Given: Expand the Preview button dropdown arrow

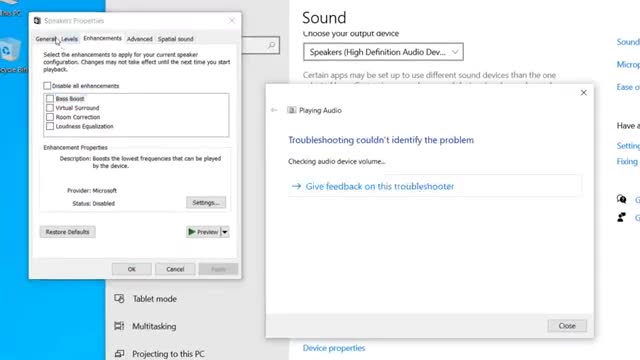Looking at the screenshot, I should (224, 232).
